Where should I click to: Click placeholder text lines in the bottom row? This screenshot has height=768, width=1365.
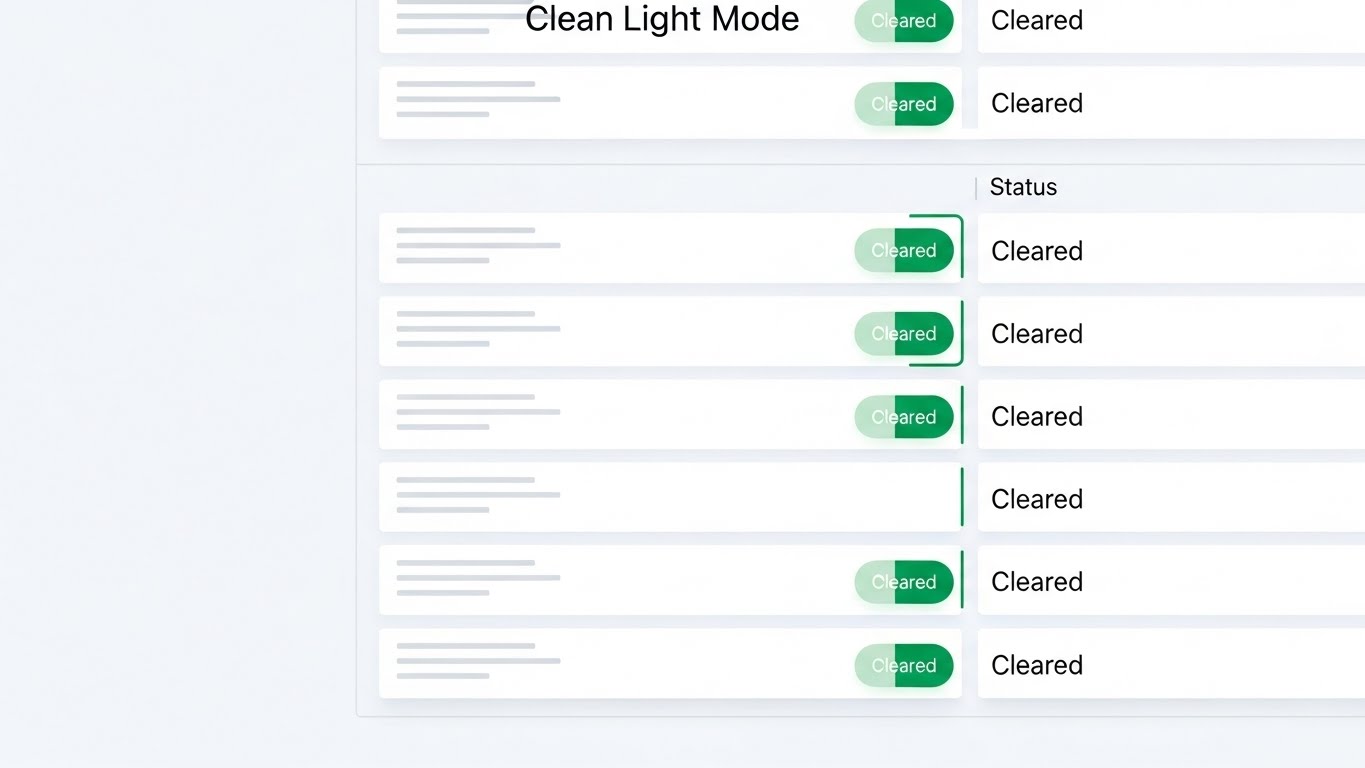click(478, 661)
